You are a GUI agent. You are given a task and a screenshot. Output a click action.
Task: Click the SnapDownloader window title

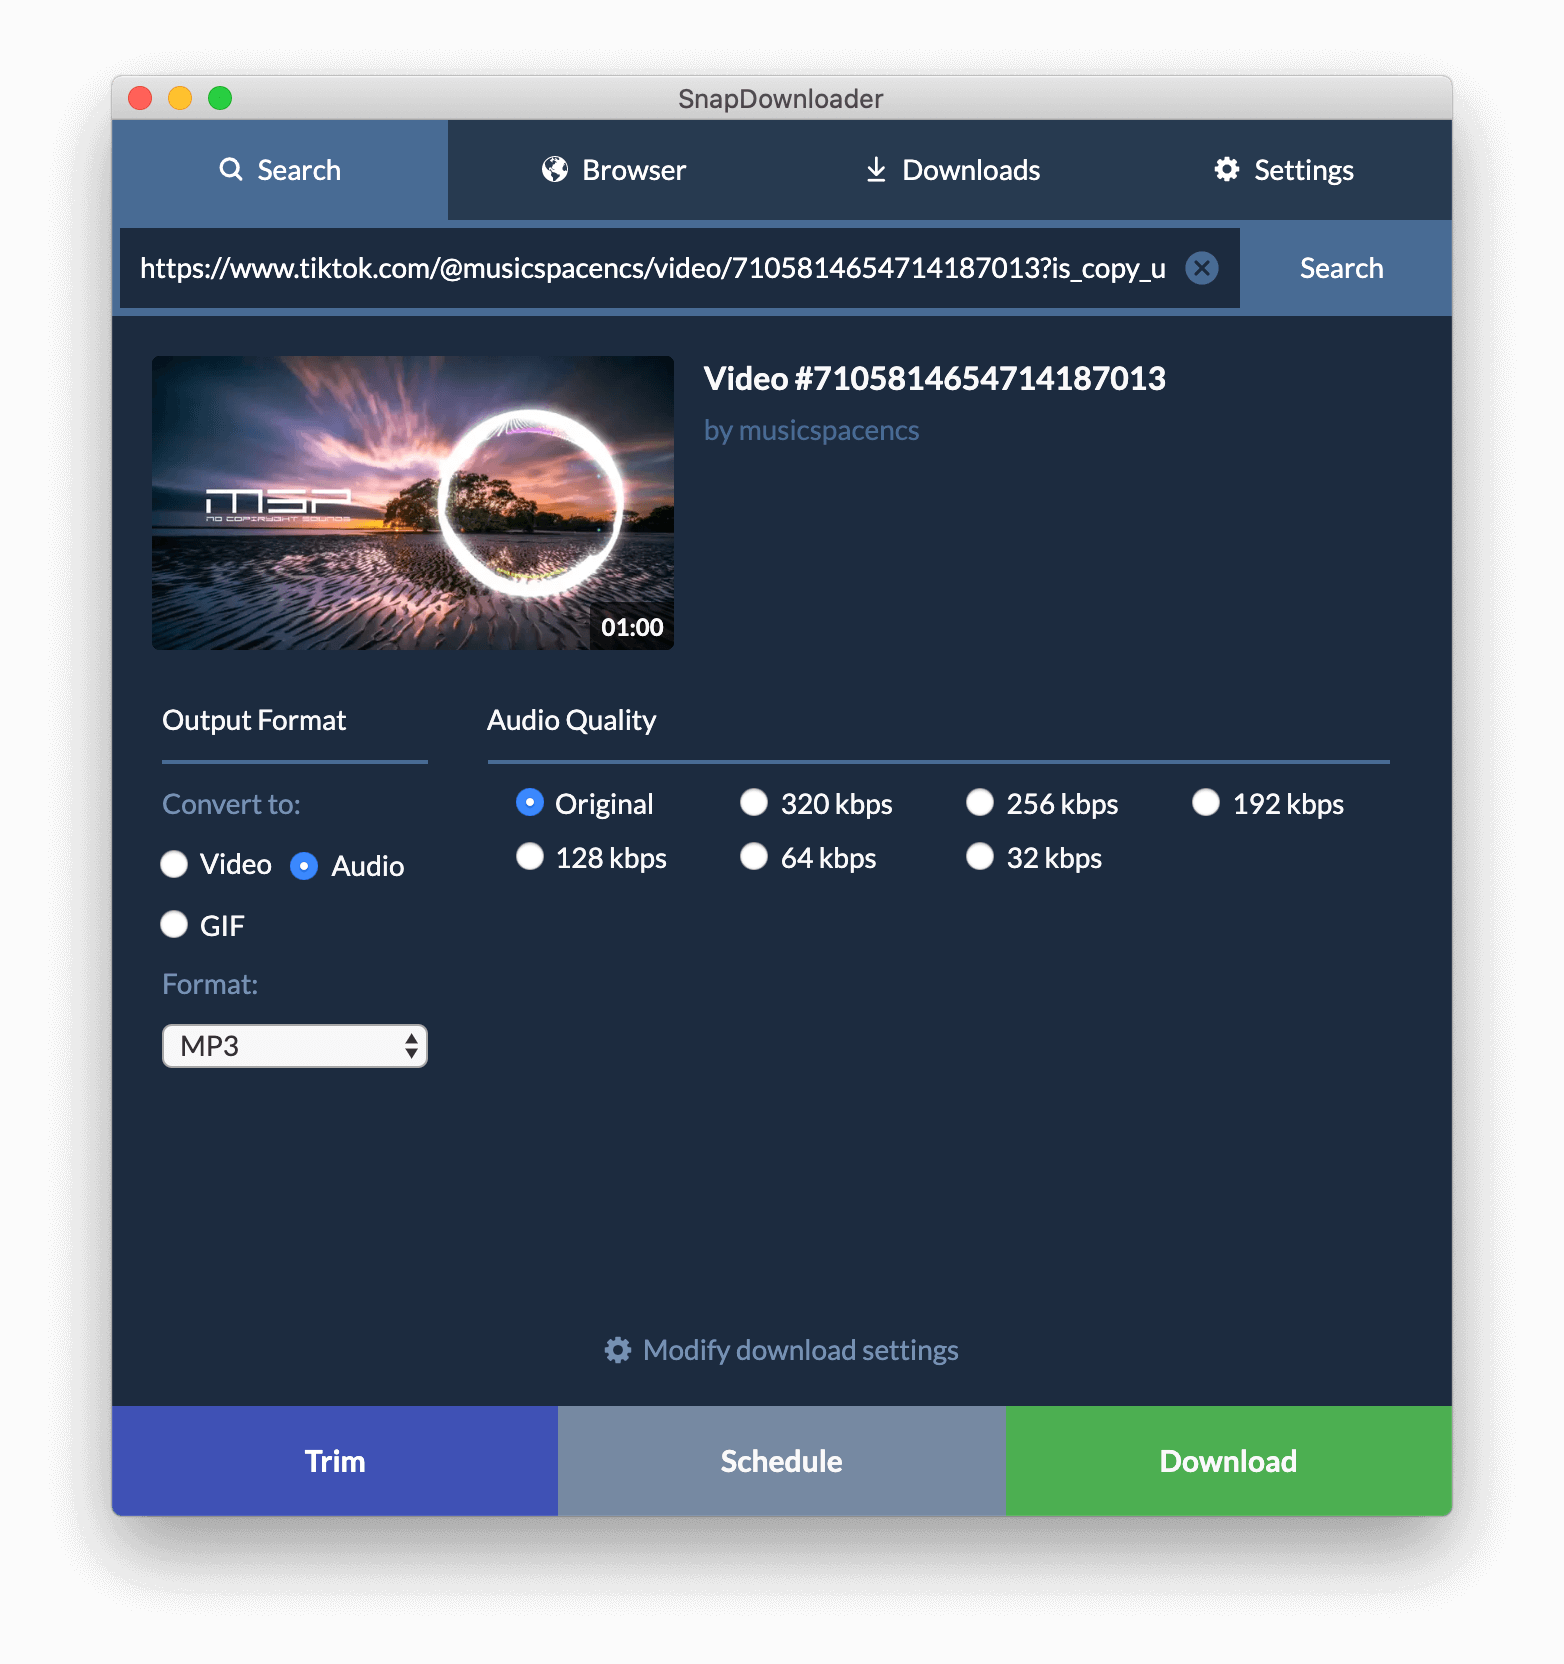click(x=781, y=99)
